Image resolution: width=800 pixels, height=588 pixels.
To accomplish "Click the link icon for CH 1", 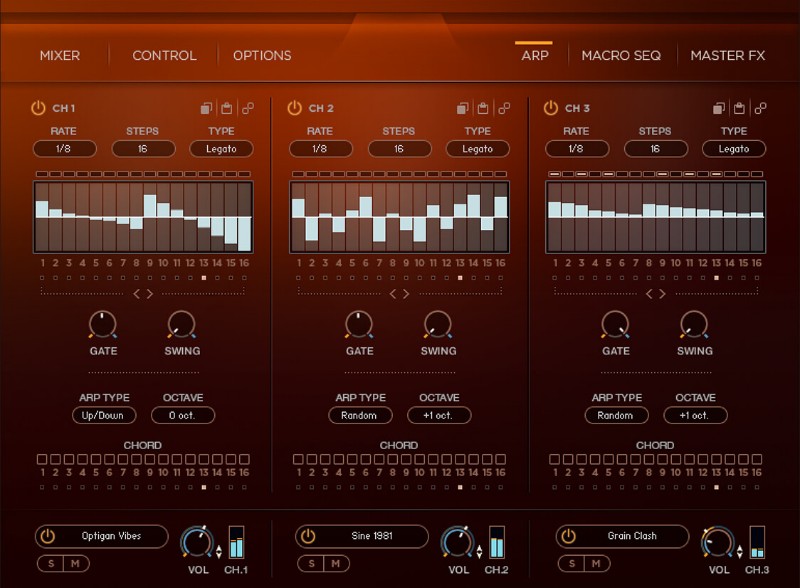I will 248,107.
